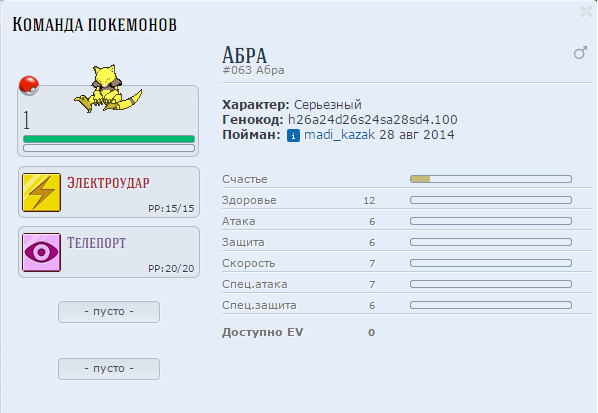Image resolution: width=598 pixels, height=413 pixels.
Task: Click the male gender symbol icon
Action: pyautogui.click(x=580, y=52)
